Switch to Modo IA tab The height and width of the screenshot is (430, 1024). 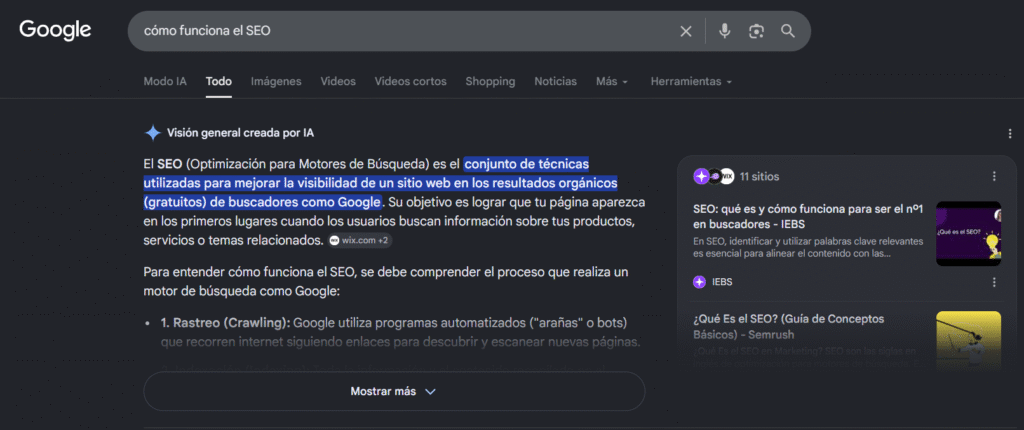[x=165, y=82]
